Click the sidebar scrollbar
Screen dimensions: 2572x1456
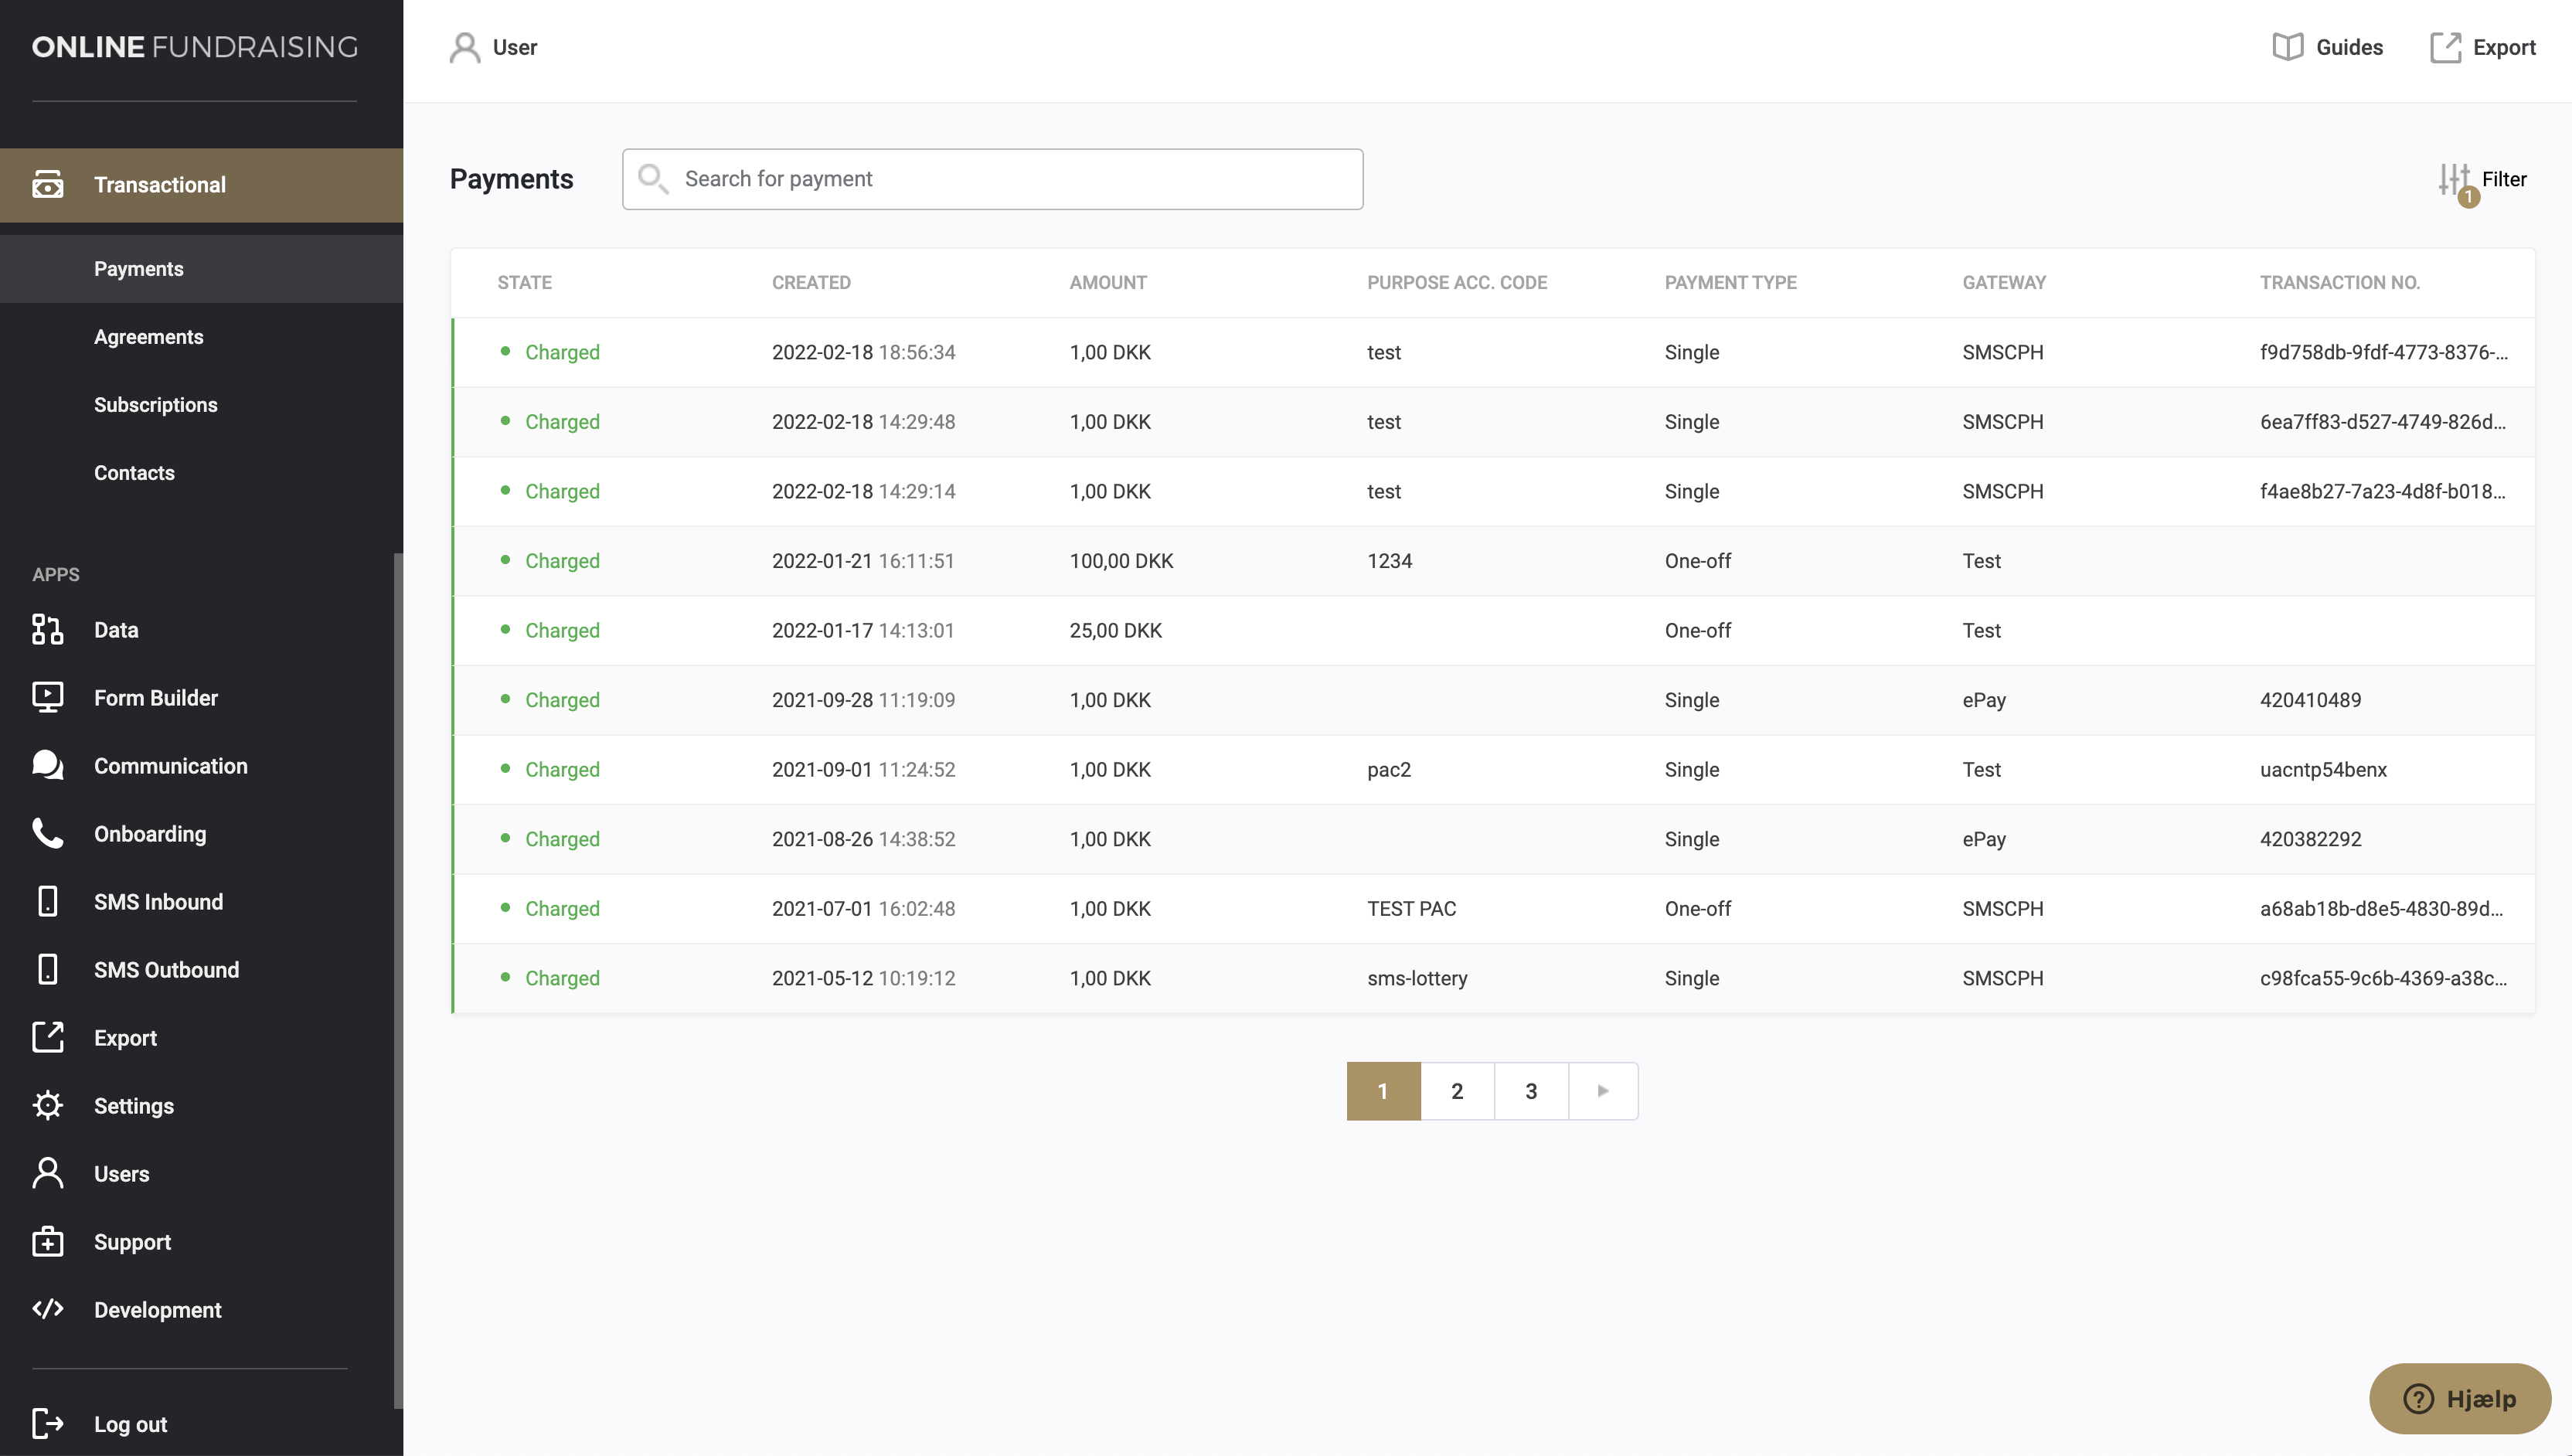coord(398,980)
